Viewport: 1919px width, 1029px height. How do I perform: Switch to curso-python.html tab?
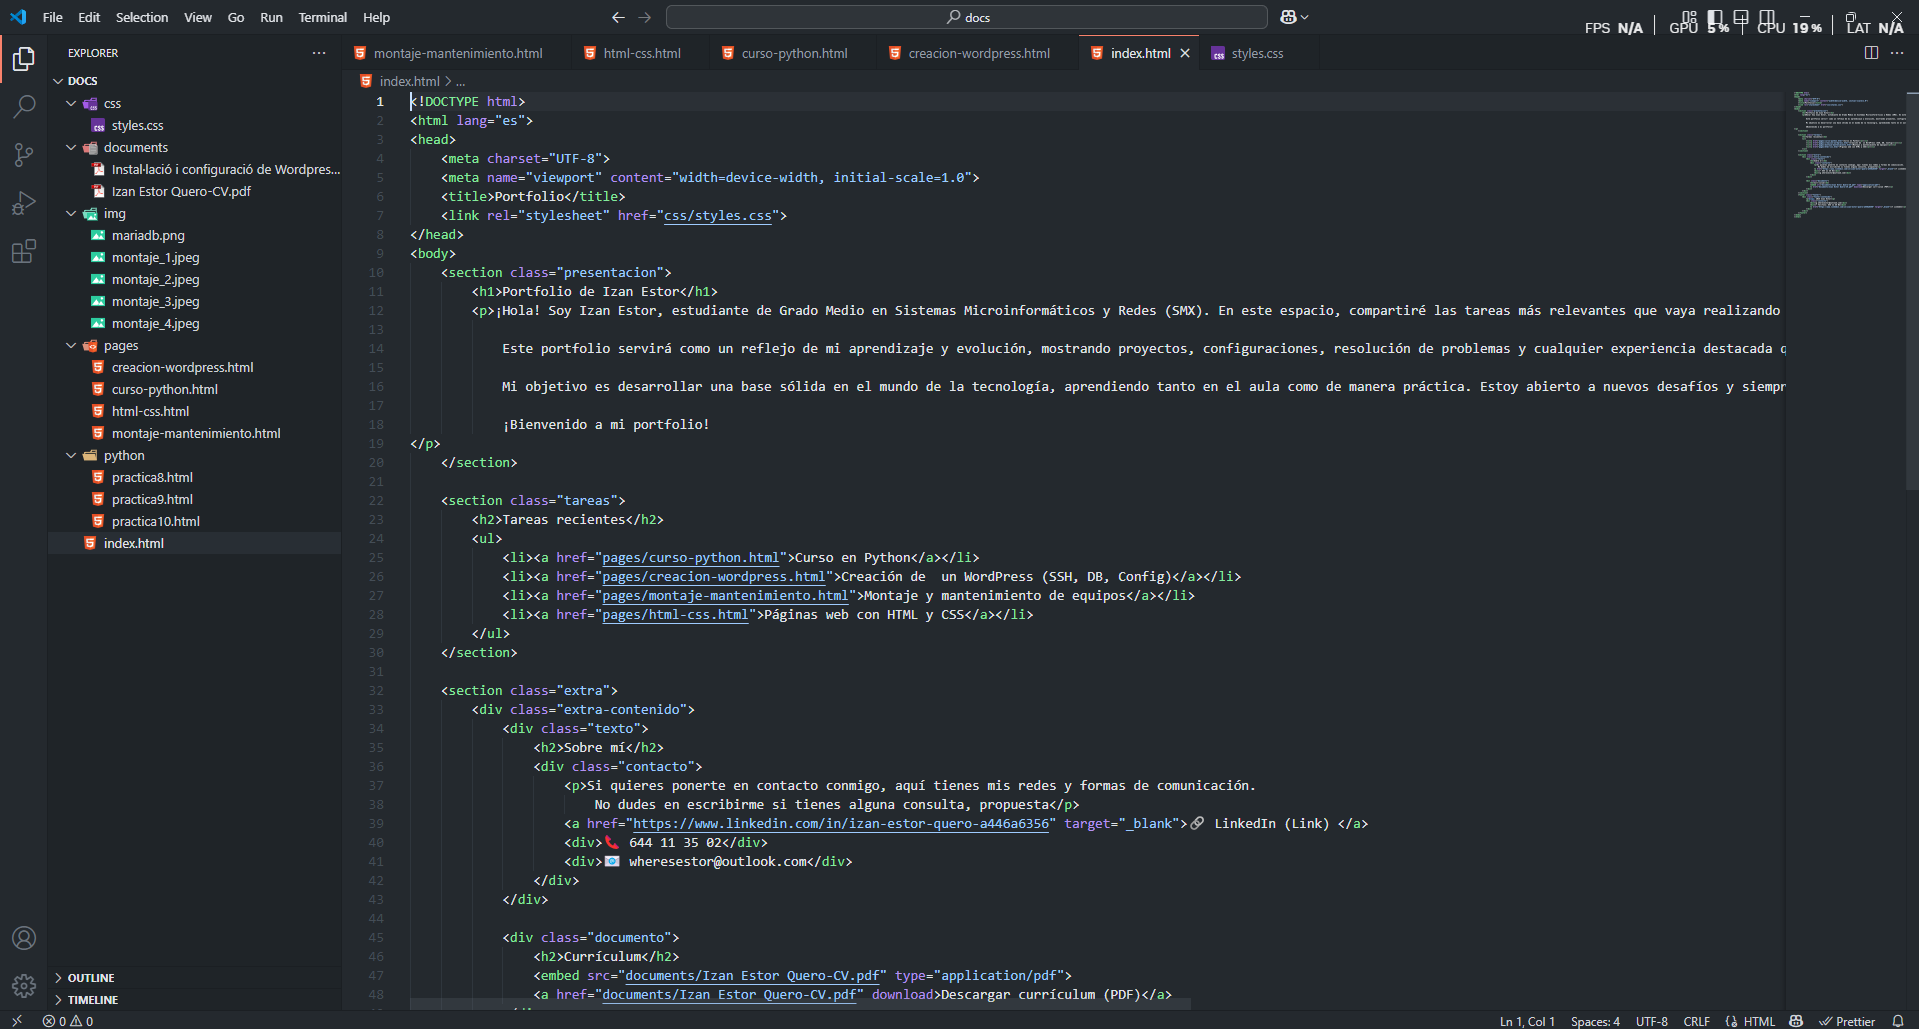pos(794,53)
